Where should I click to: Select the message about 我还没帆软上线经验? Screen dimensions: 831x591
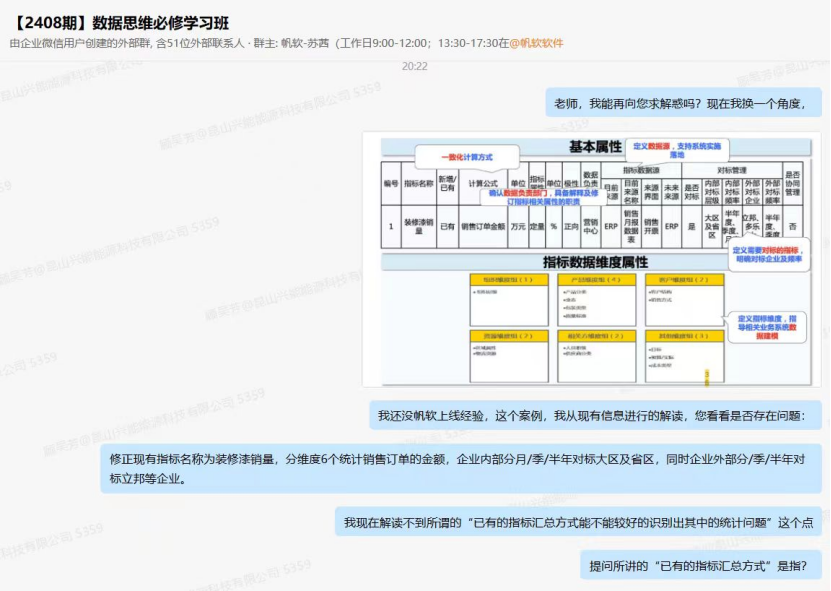[x=598, y=416]
